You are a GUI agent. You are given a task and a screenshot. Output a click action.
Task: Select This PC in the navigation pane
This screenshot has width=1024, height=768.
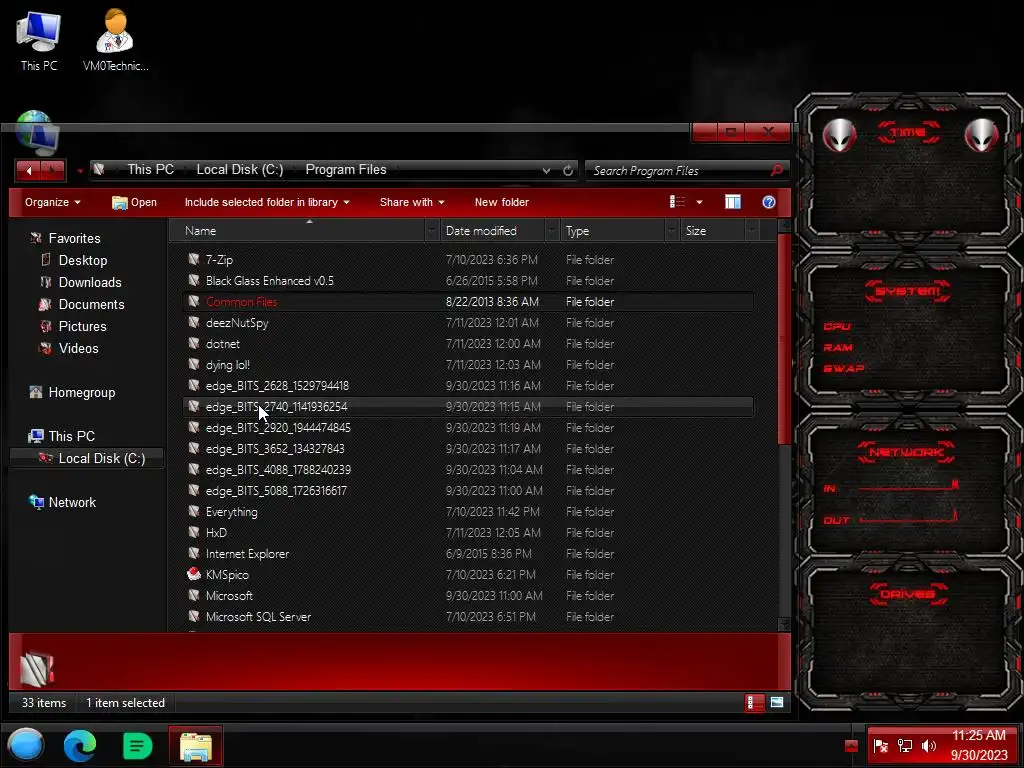click(61, 436)
